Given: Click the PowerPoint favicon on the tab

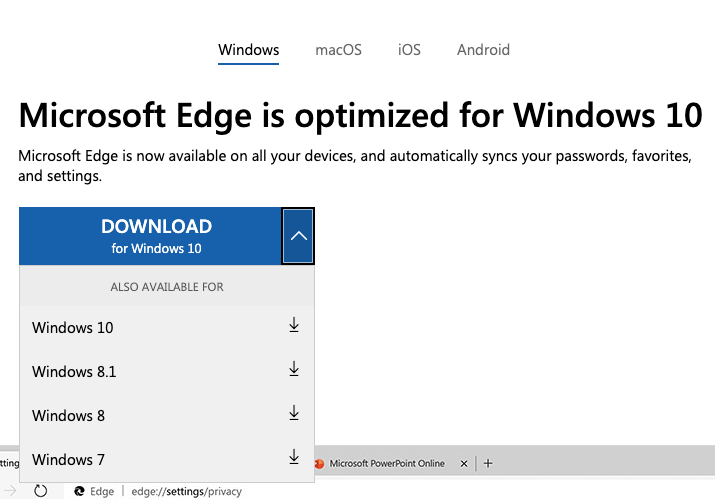Looking at the screenshot, I should (x=319, y=463).
